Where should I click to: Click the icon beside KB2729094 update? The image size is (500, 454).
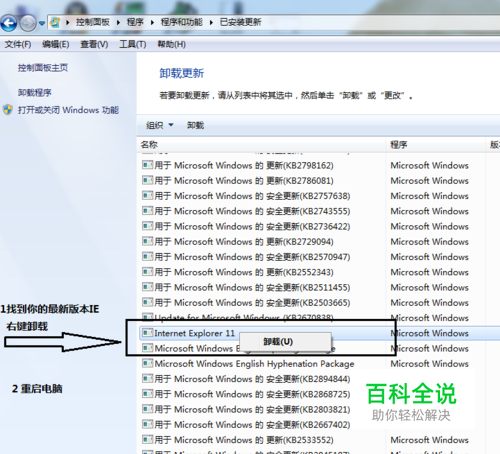tap(147, 241)
